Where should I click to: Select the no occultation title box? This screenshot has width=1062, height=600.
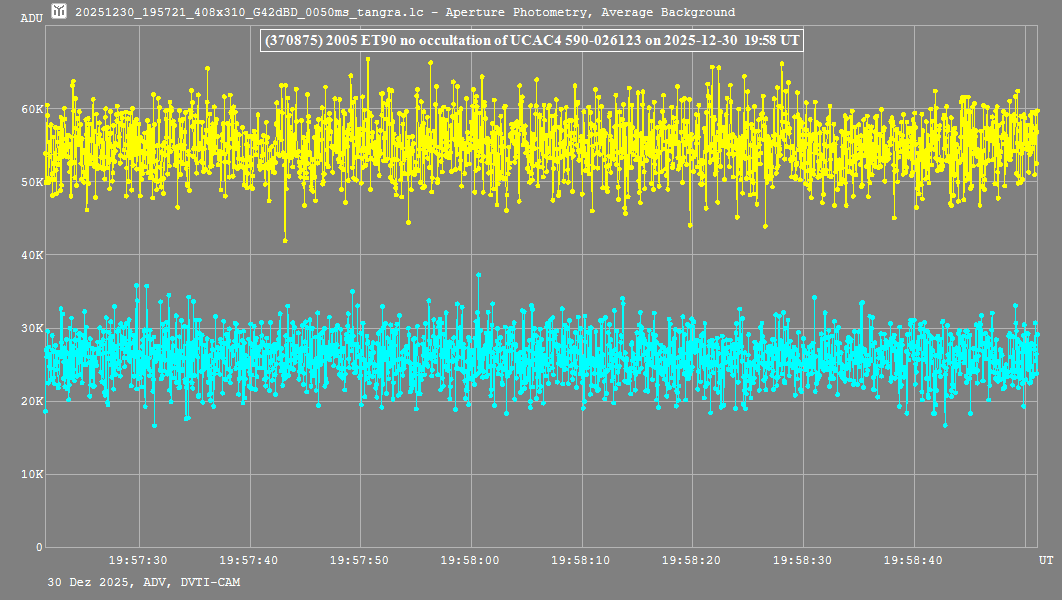coord(530,41)
